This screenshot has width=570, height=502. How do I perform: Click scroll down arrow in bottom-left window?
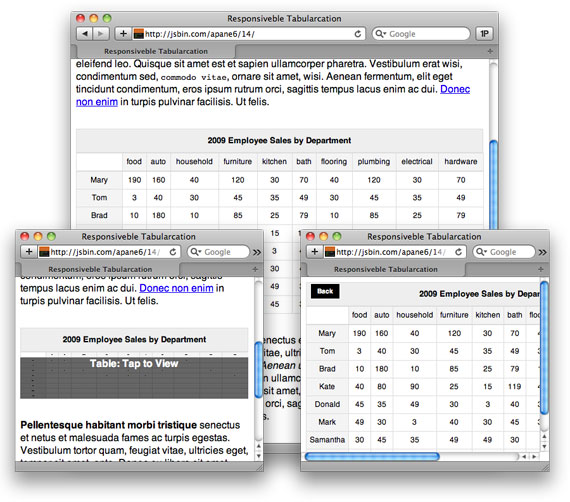pos(258,456)
